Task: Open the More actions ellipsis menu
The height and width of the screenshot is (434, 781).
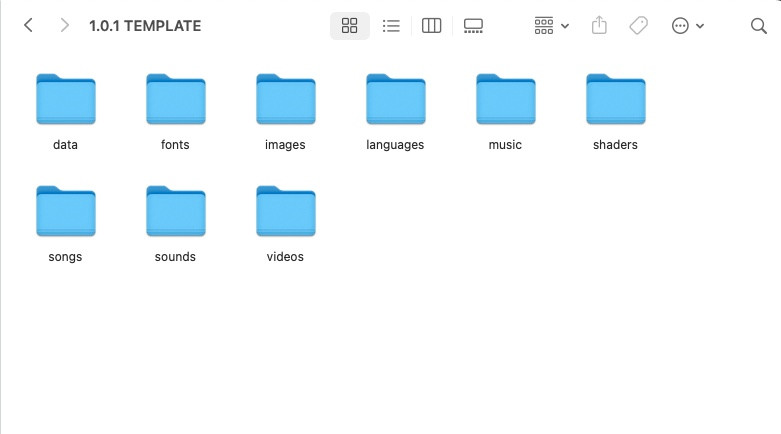Action: click(x=688, y=26)
